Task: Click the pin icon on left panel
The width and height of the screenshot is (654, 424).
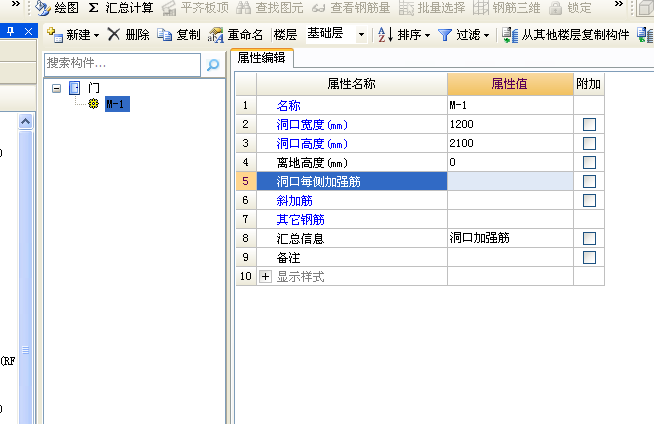Action: tap(11, 31)
